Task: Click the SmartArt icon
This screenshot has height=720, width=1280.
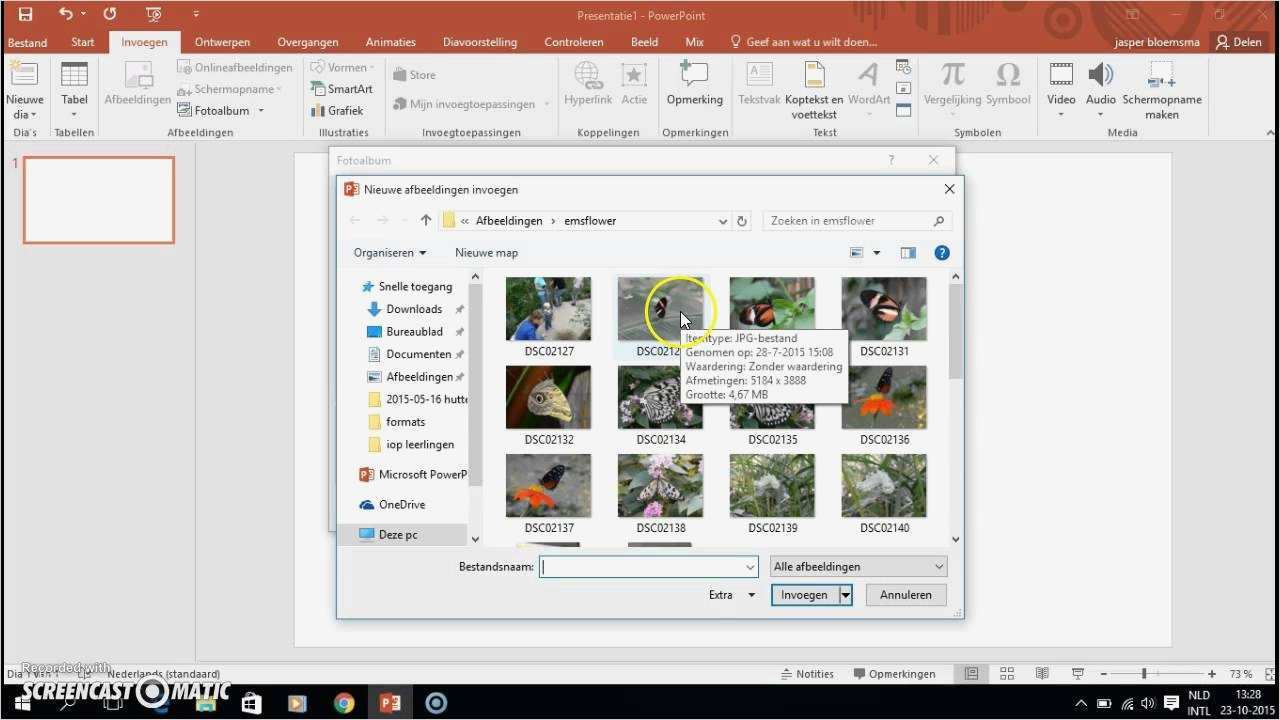Action: (x=318, y=89)
